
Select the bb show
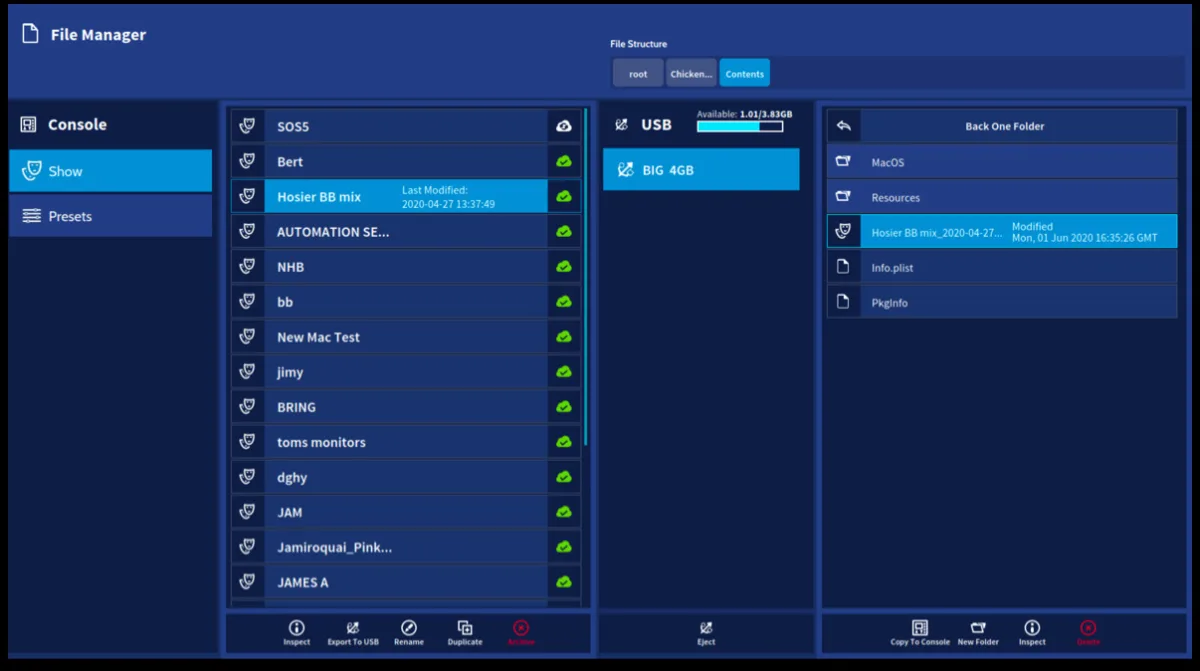(x=406, y=301)
